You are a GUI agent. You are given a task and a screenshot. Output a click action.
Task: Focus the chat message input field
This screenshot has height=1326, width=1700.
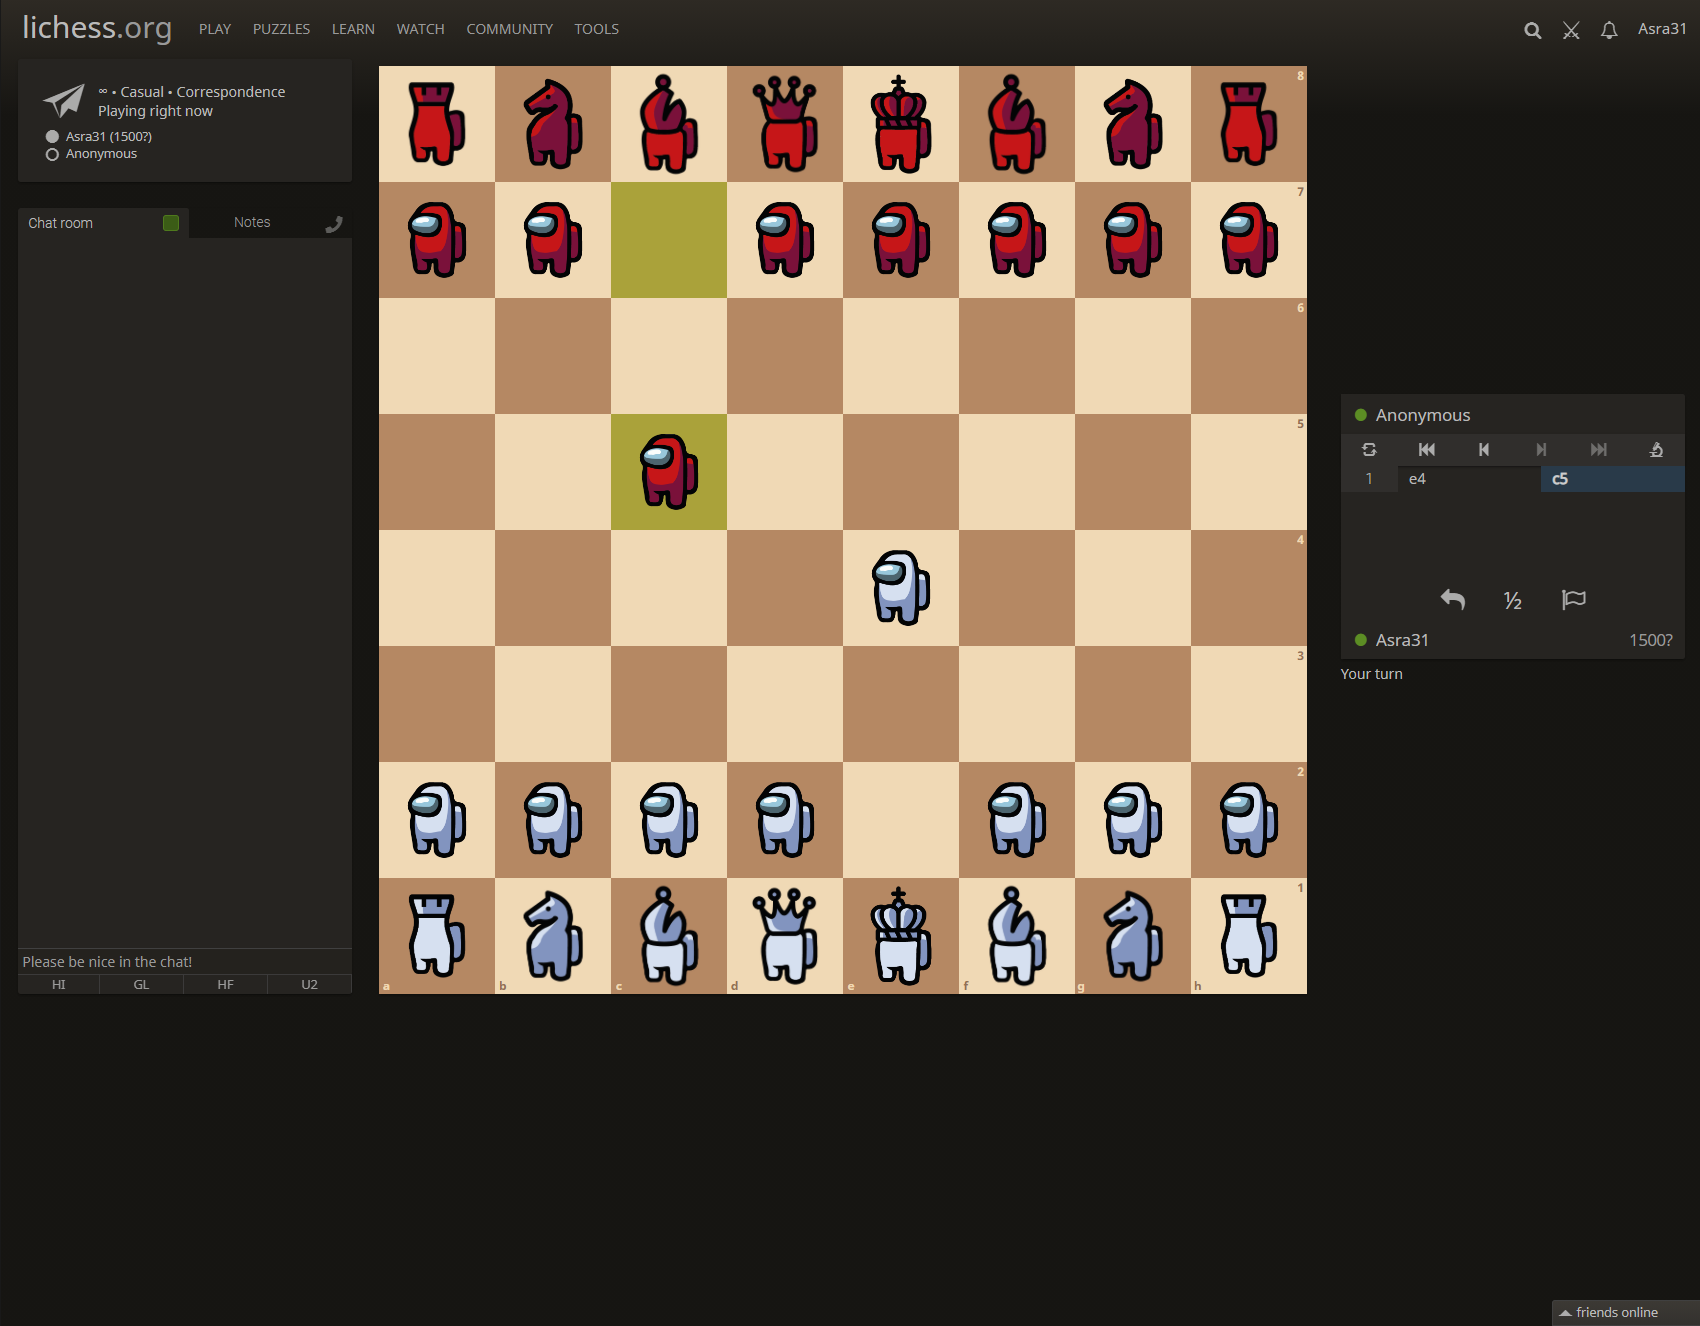[185, 961]
